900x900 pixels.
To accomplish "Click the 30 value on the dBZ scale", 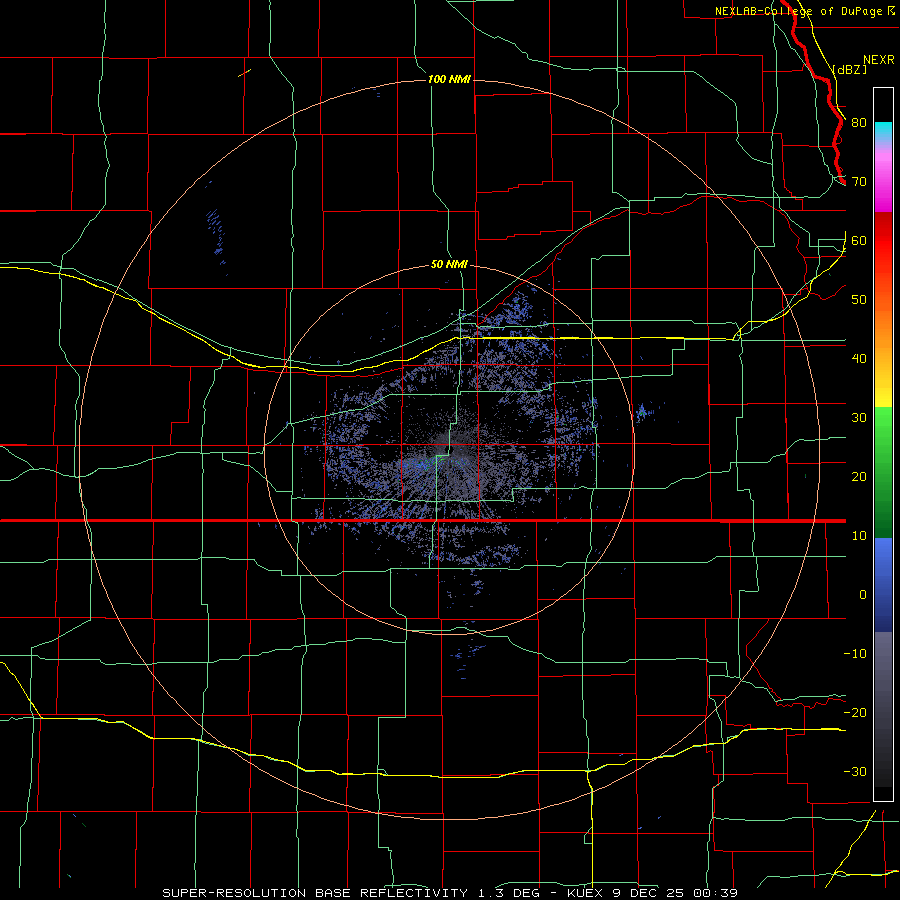I will (859, 418).
